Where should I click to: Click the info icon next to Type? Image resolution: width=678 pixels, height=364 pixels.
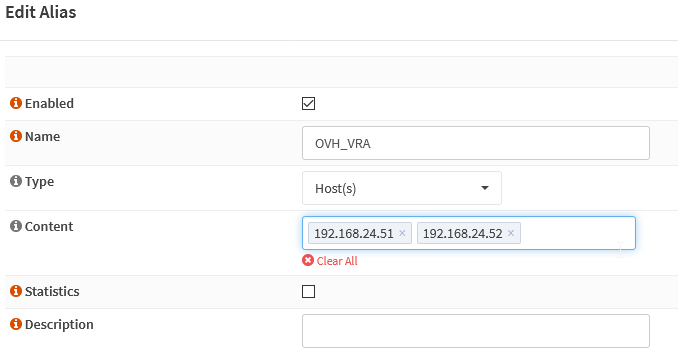pos(16,181)
